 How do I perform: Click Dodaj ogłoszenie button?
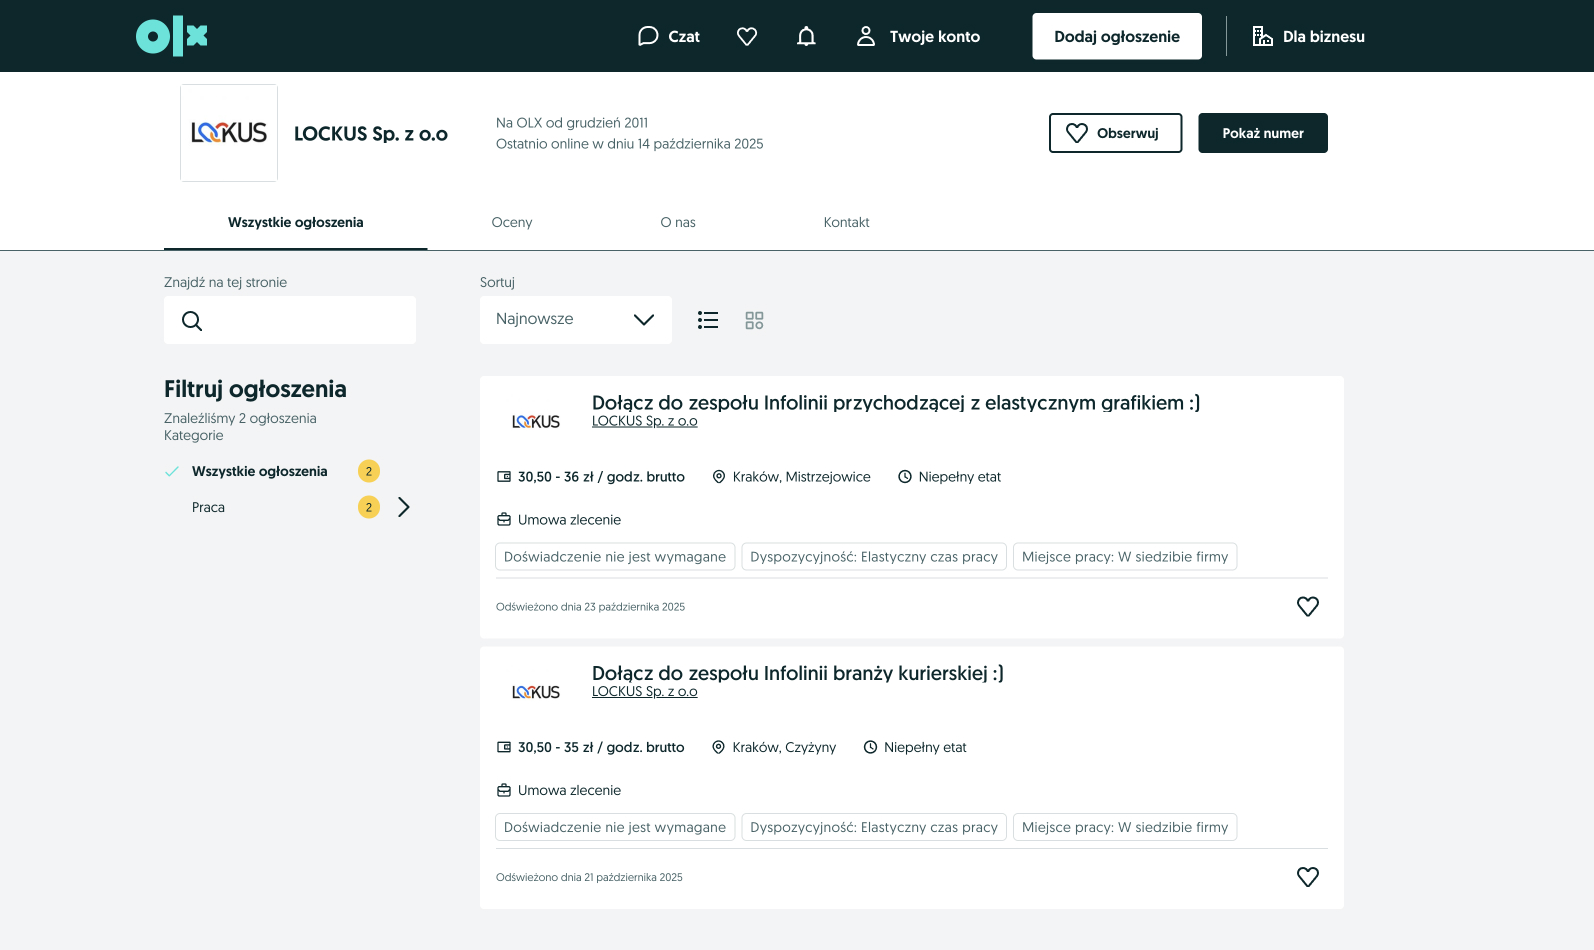click(x=1117, y=36)
